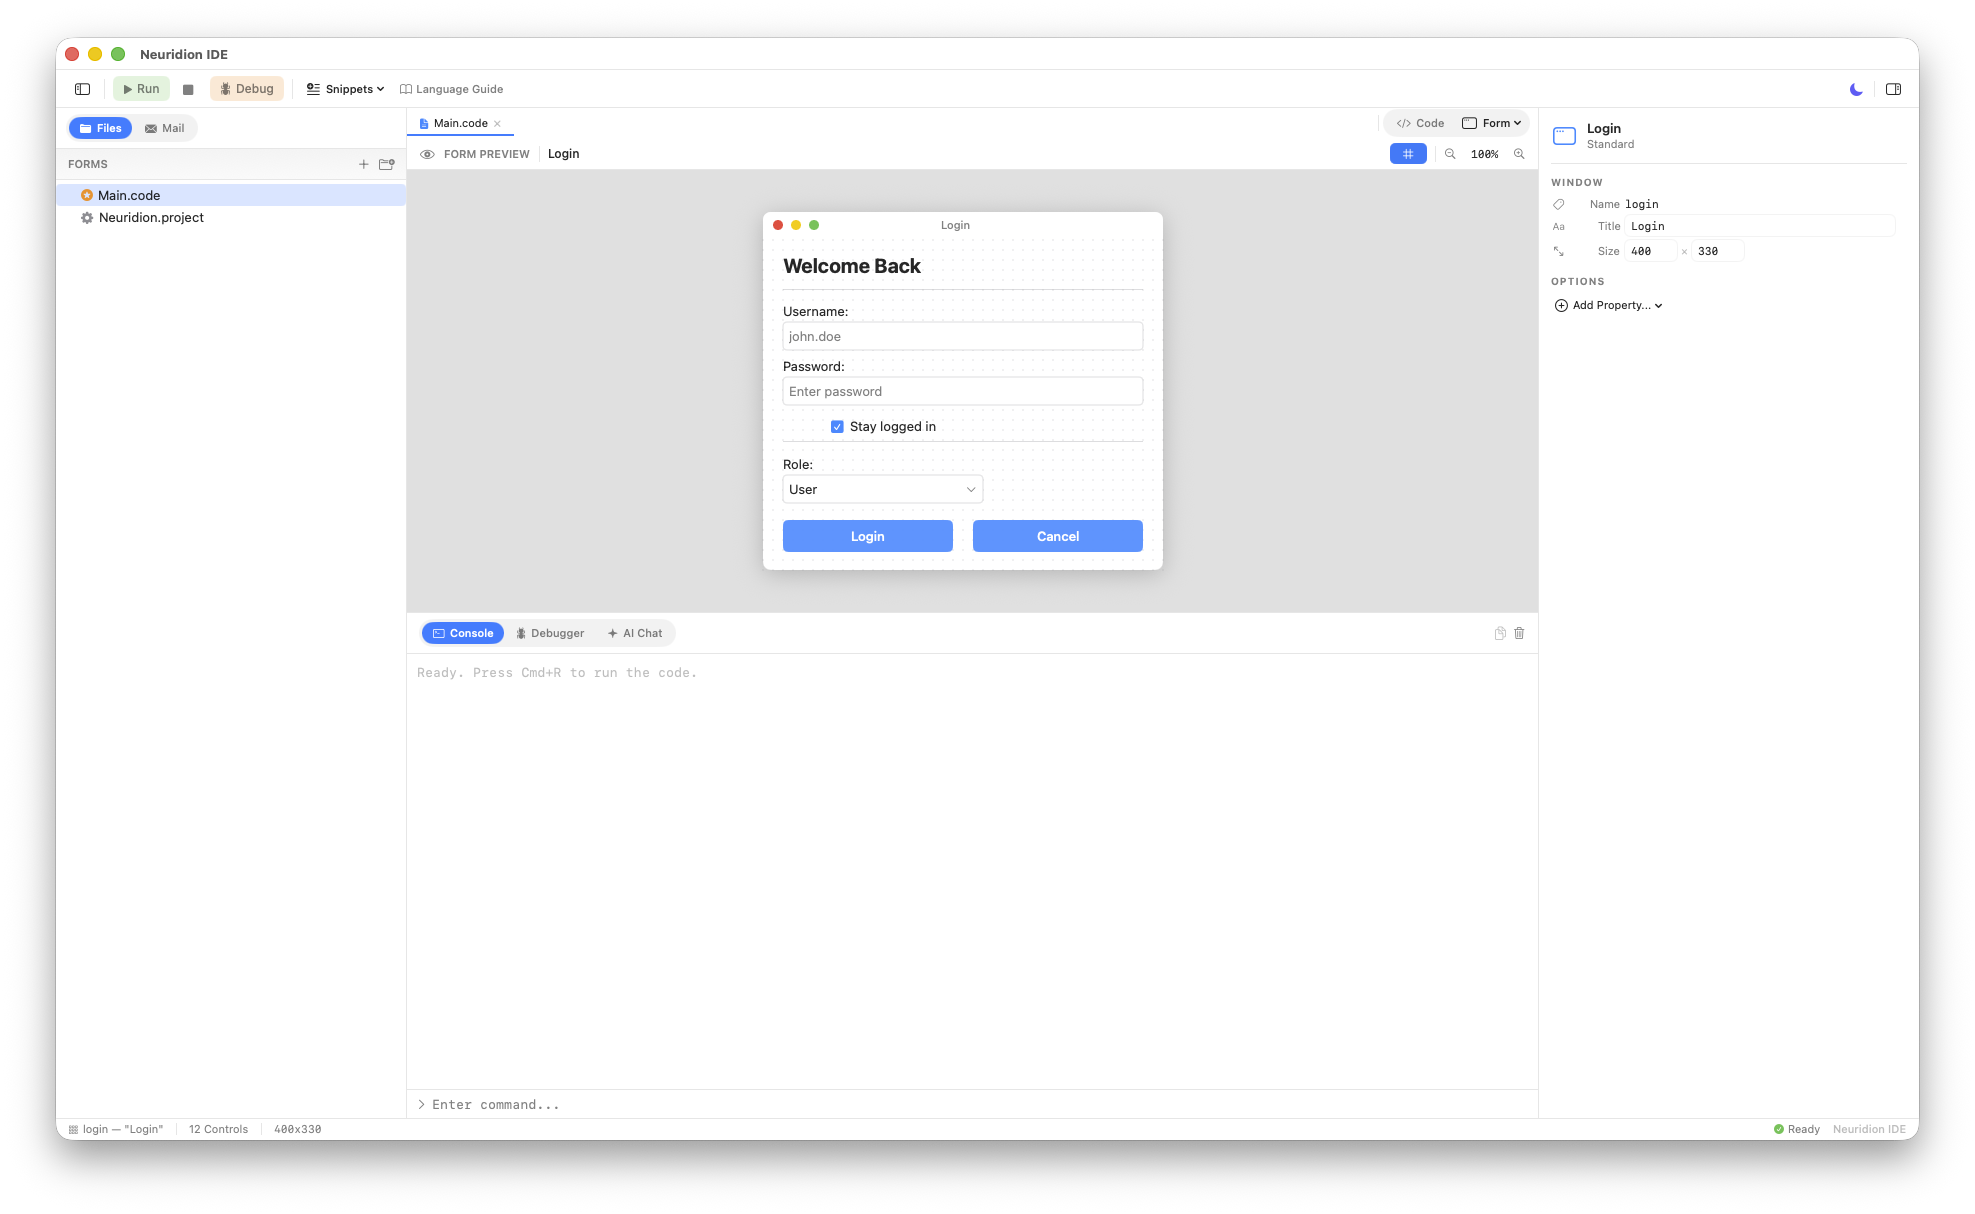Switch to the Debugger tab
The image size is (1975, 1214).
pos(550,633)
